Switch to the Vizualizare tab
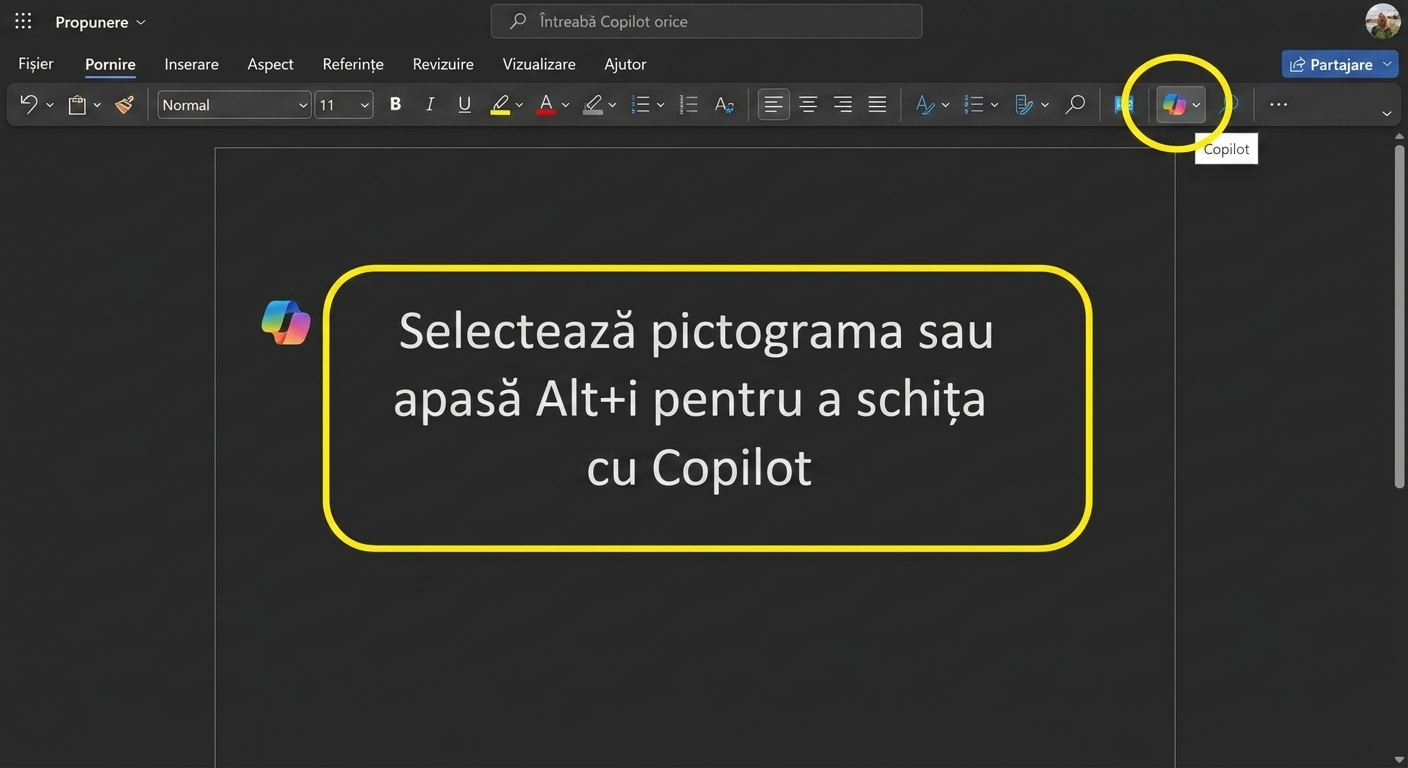The height and width of the screenshot is (768, 1408). 539,64
